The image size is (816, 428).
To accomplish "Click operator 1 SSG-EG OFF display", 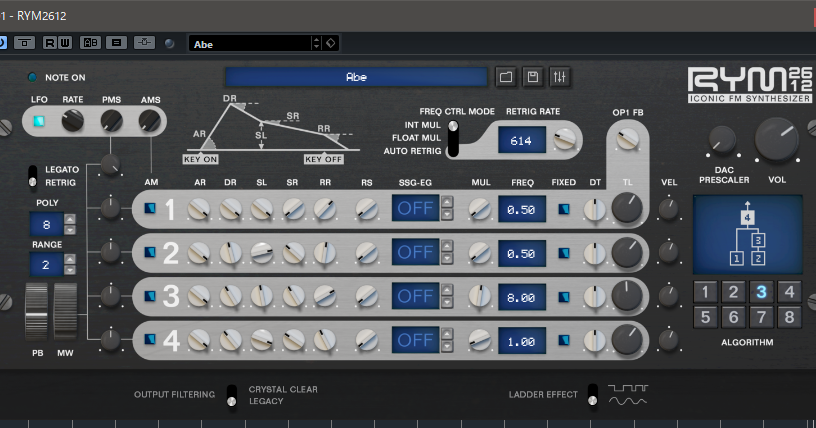I will point(415,208).
